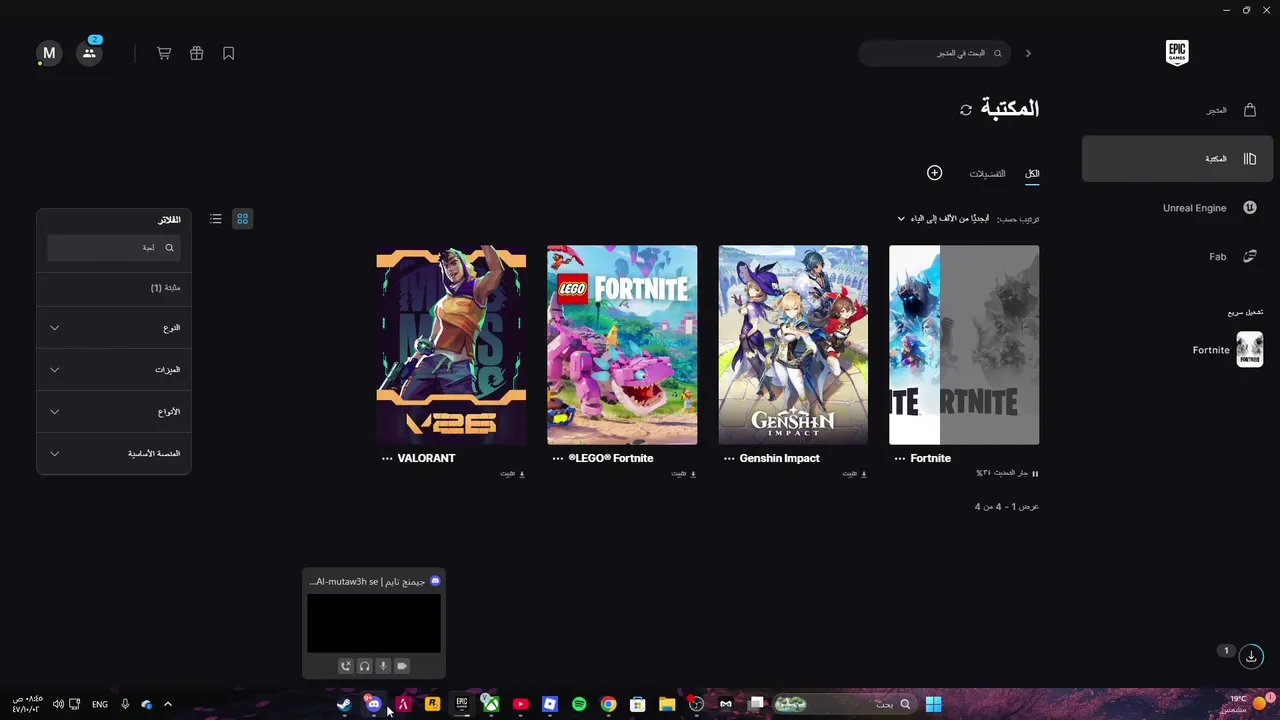
Task: Open Xbox app from the taskbar
Action: point(491,704)
